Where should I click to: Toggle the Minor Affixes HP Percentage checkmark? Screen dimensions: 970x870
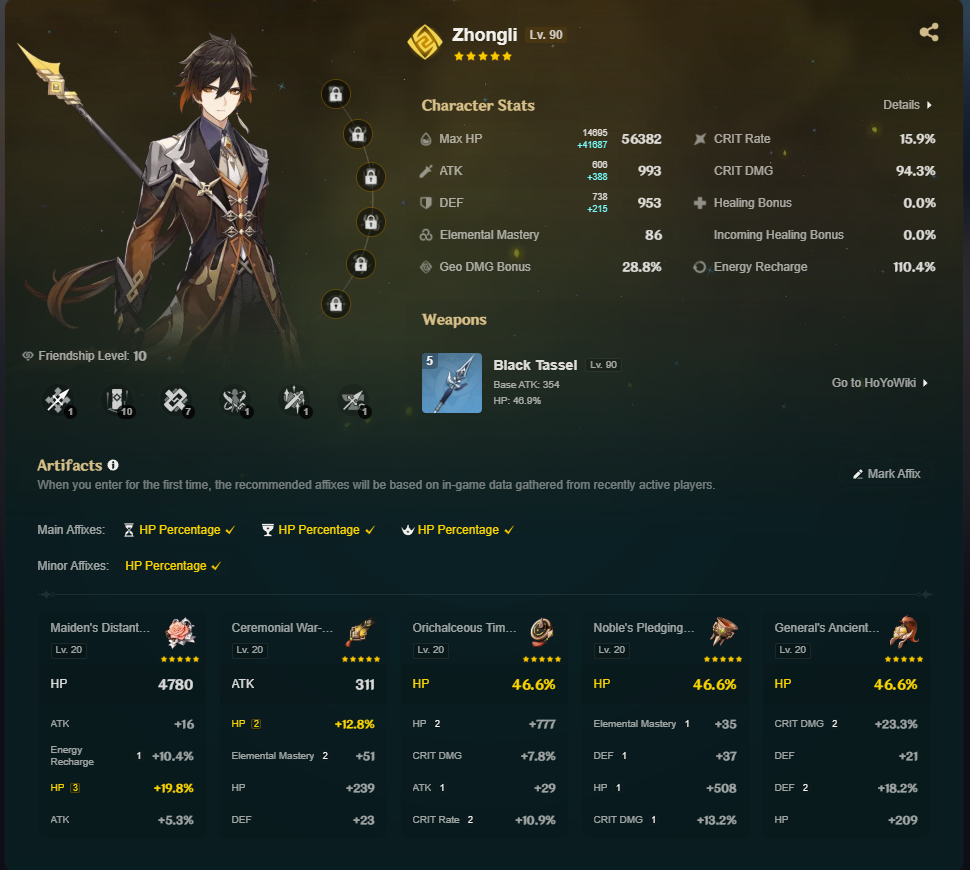tap(173, 566)
